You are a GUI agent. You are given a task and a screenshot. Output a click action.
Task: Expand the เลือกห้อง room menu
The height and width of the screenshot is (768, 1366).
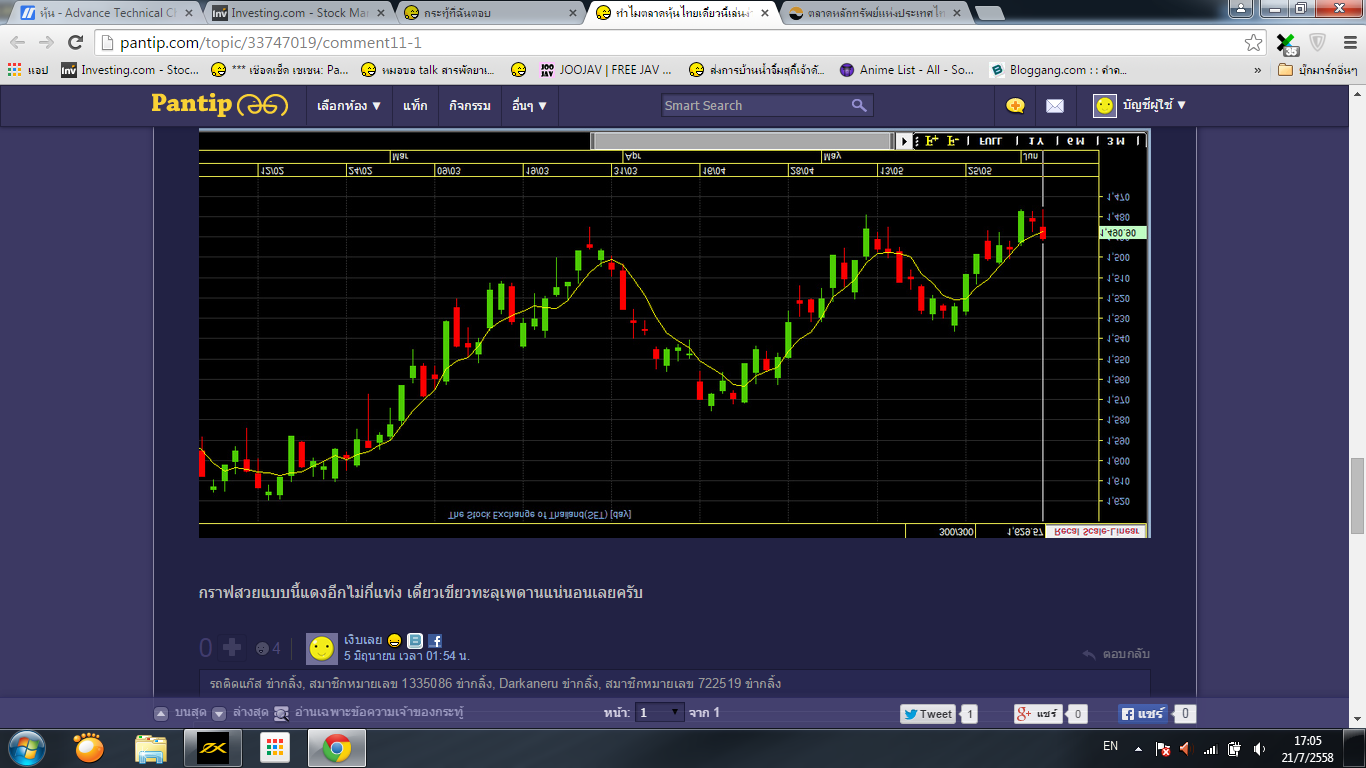coord(349,105)
